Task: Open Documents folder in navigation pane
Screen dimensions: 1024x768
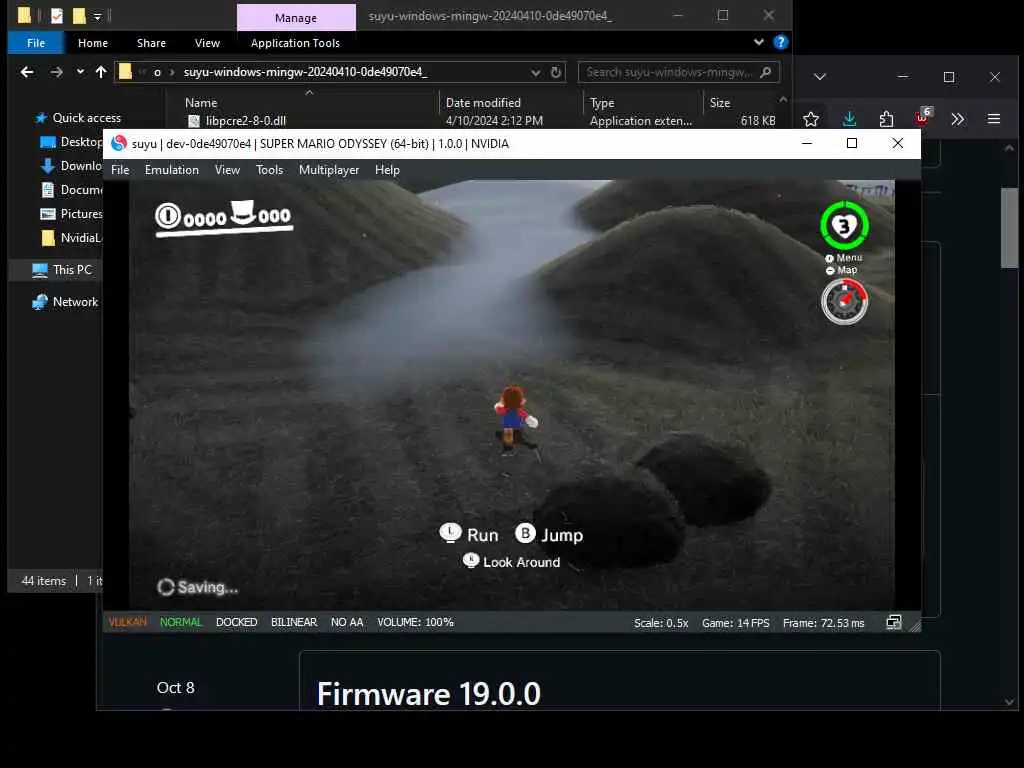Action: point(71,190)
